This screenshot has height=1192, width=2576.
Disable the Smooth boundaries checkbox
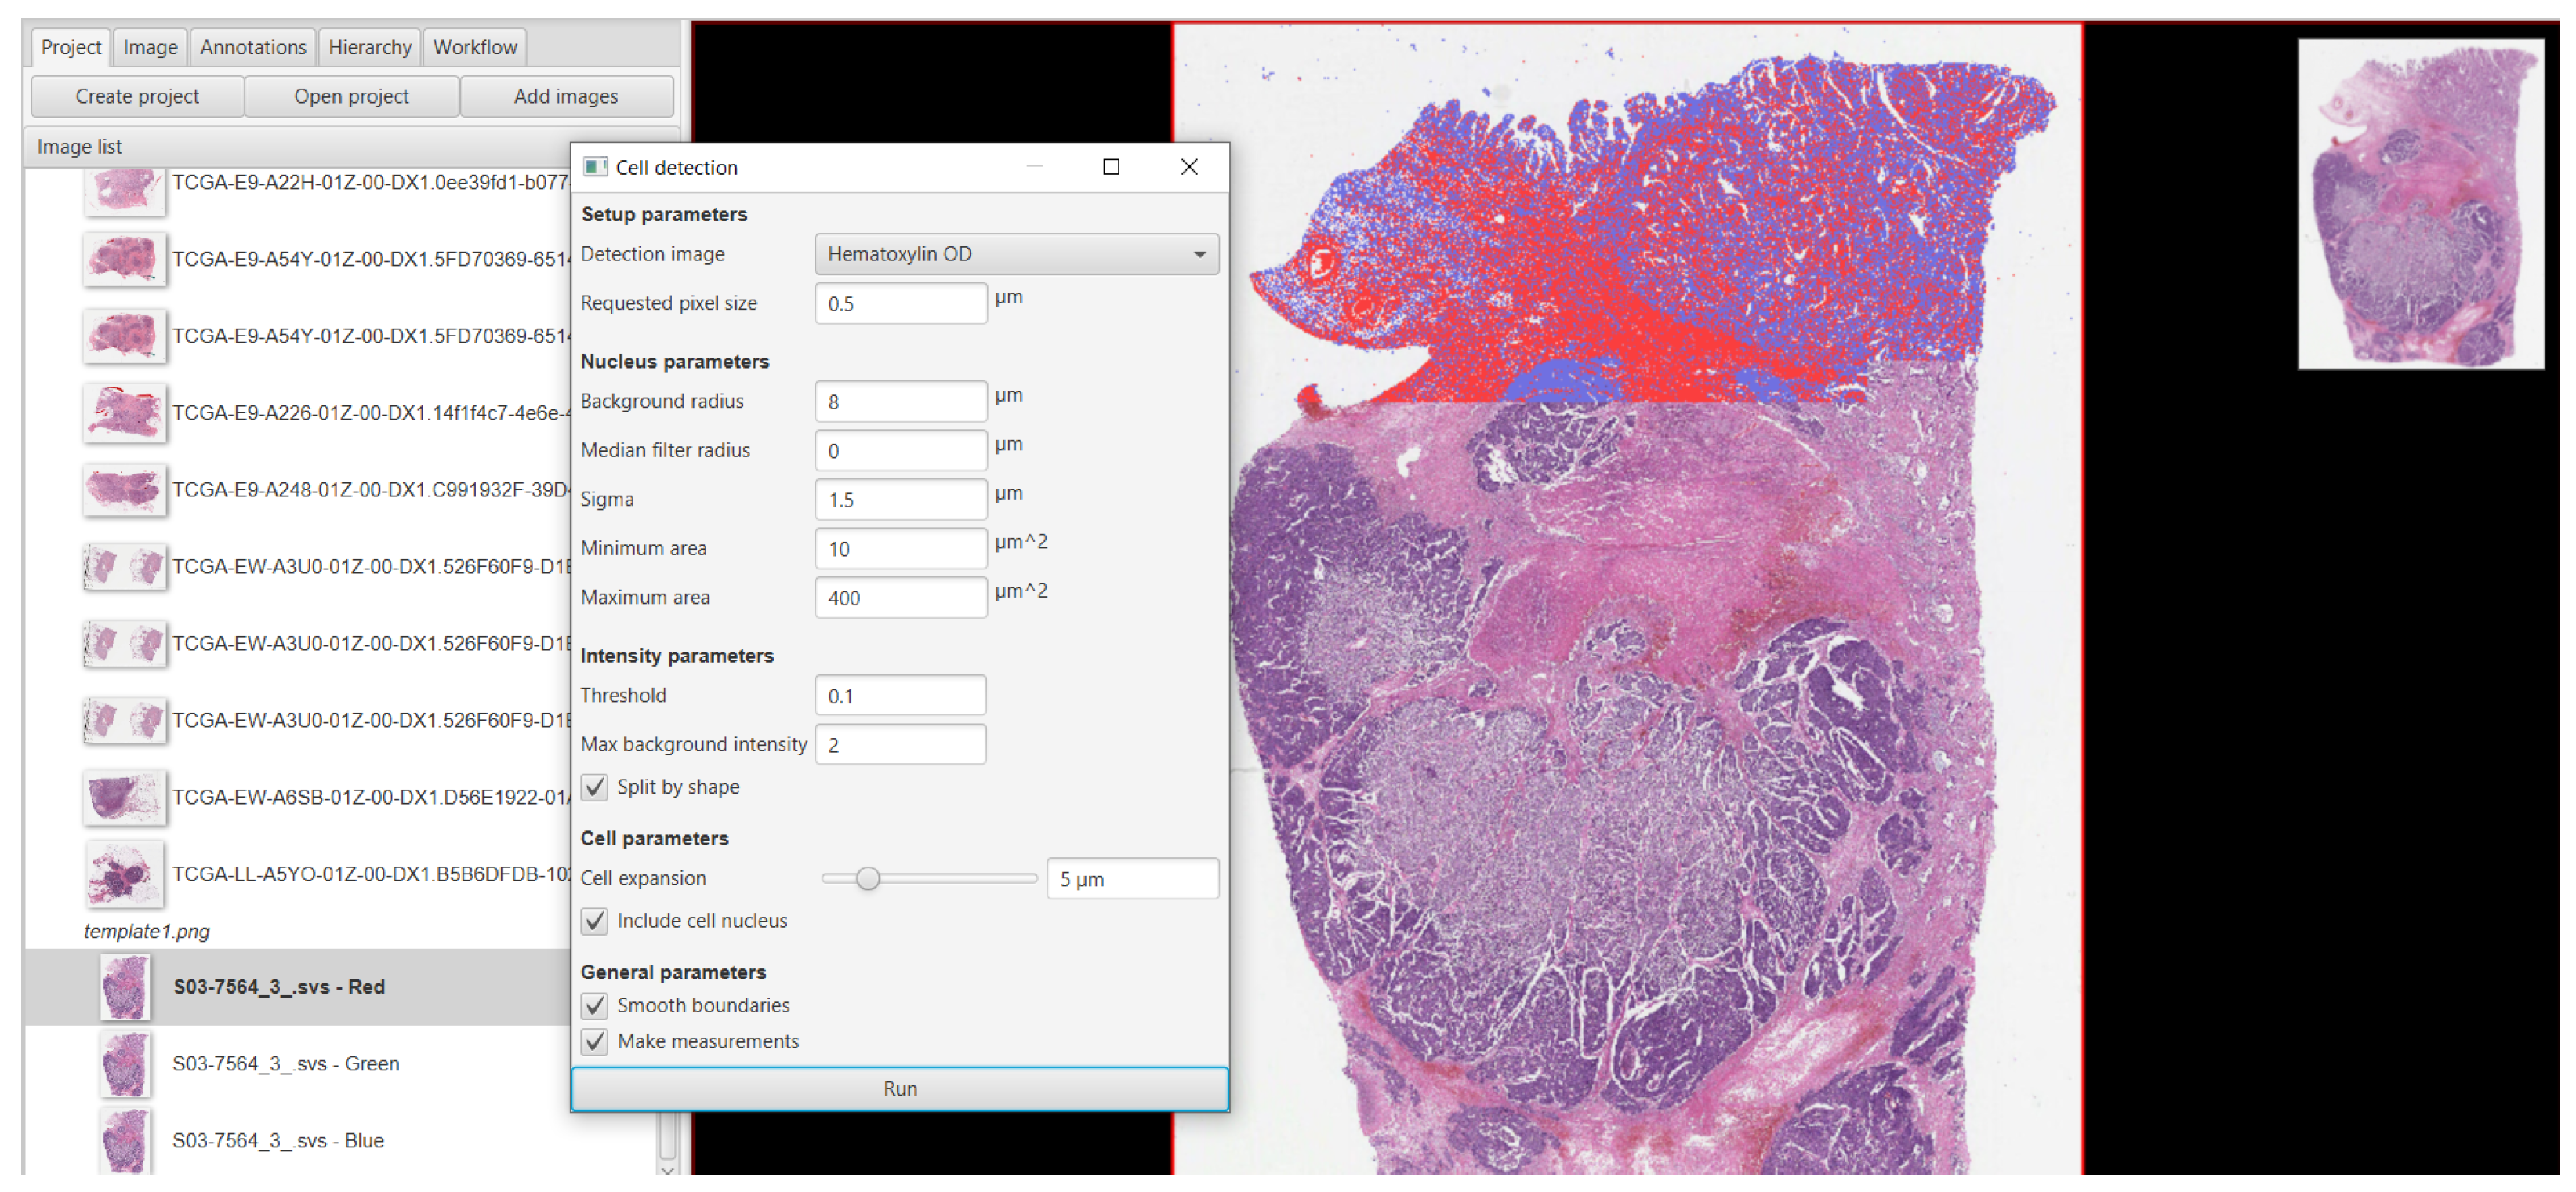tap(595, 1005)
